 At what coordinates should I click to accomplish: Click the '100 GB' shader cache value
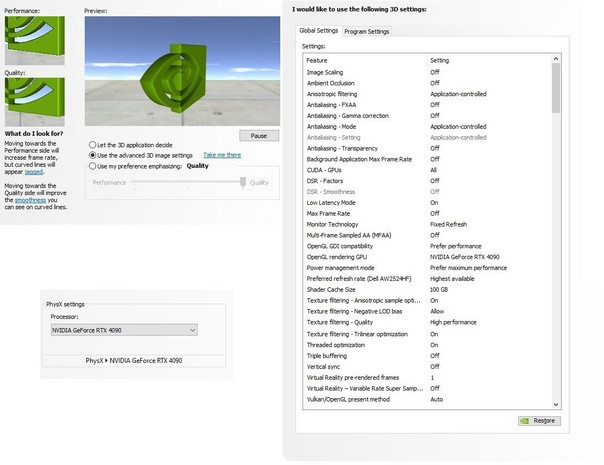click(439, 290)
